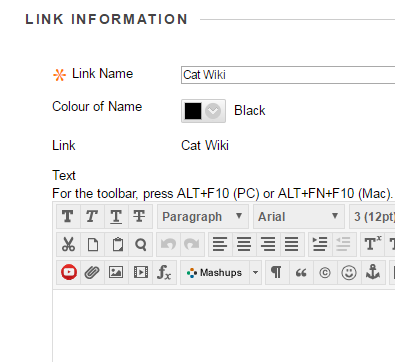
Task: Click the Cut scissors icon
Action: pos(68,244)
